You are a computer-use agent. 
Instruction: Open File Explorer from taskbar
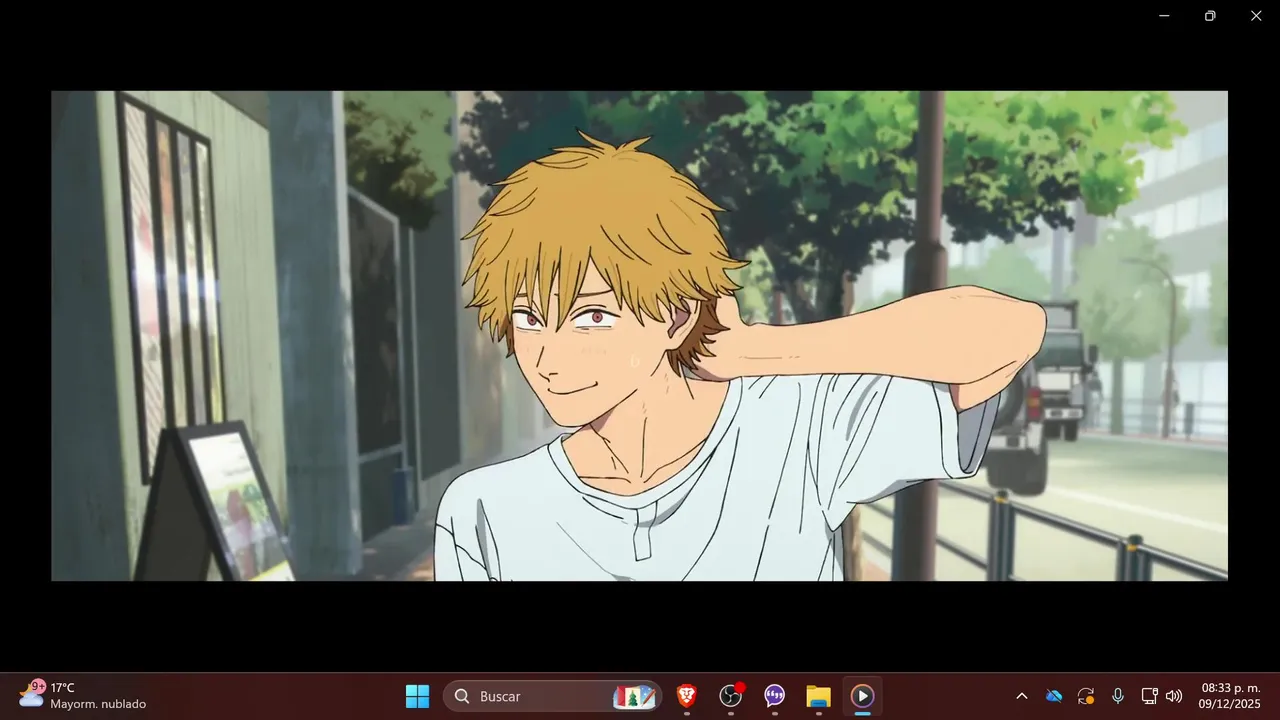click(x=819, y=696)
